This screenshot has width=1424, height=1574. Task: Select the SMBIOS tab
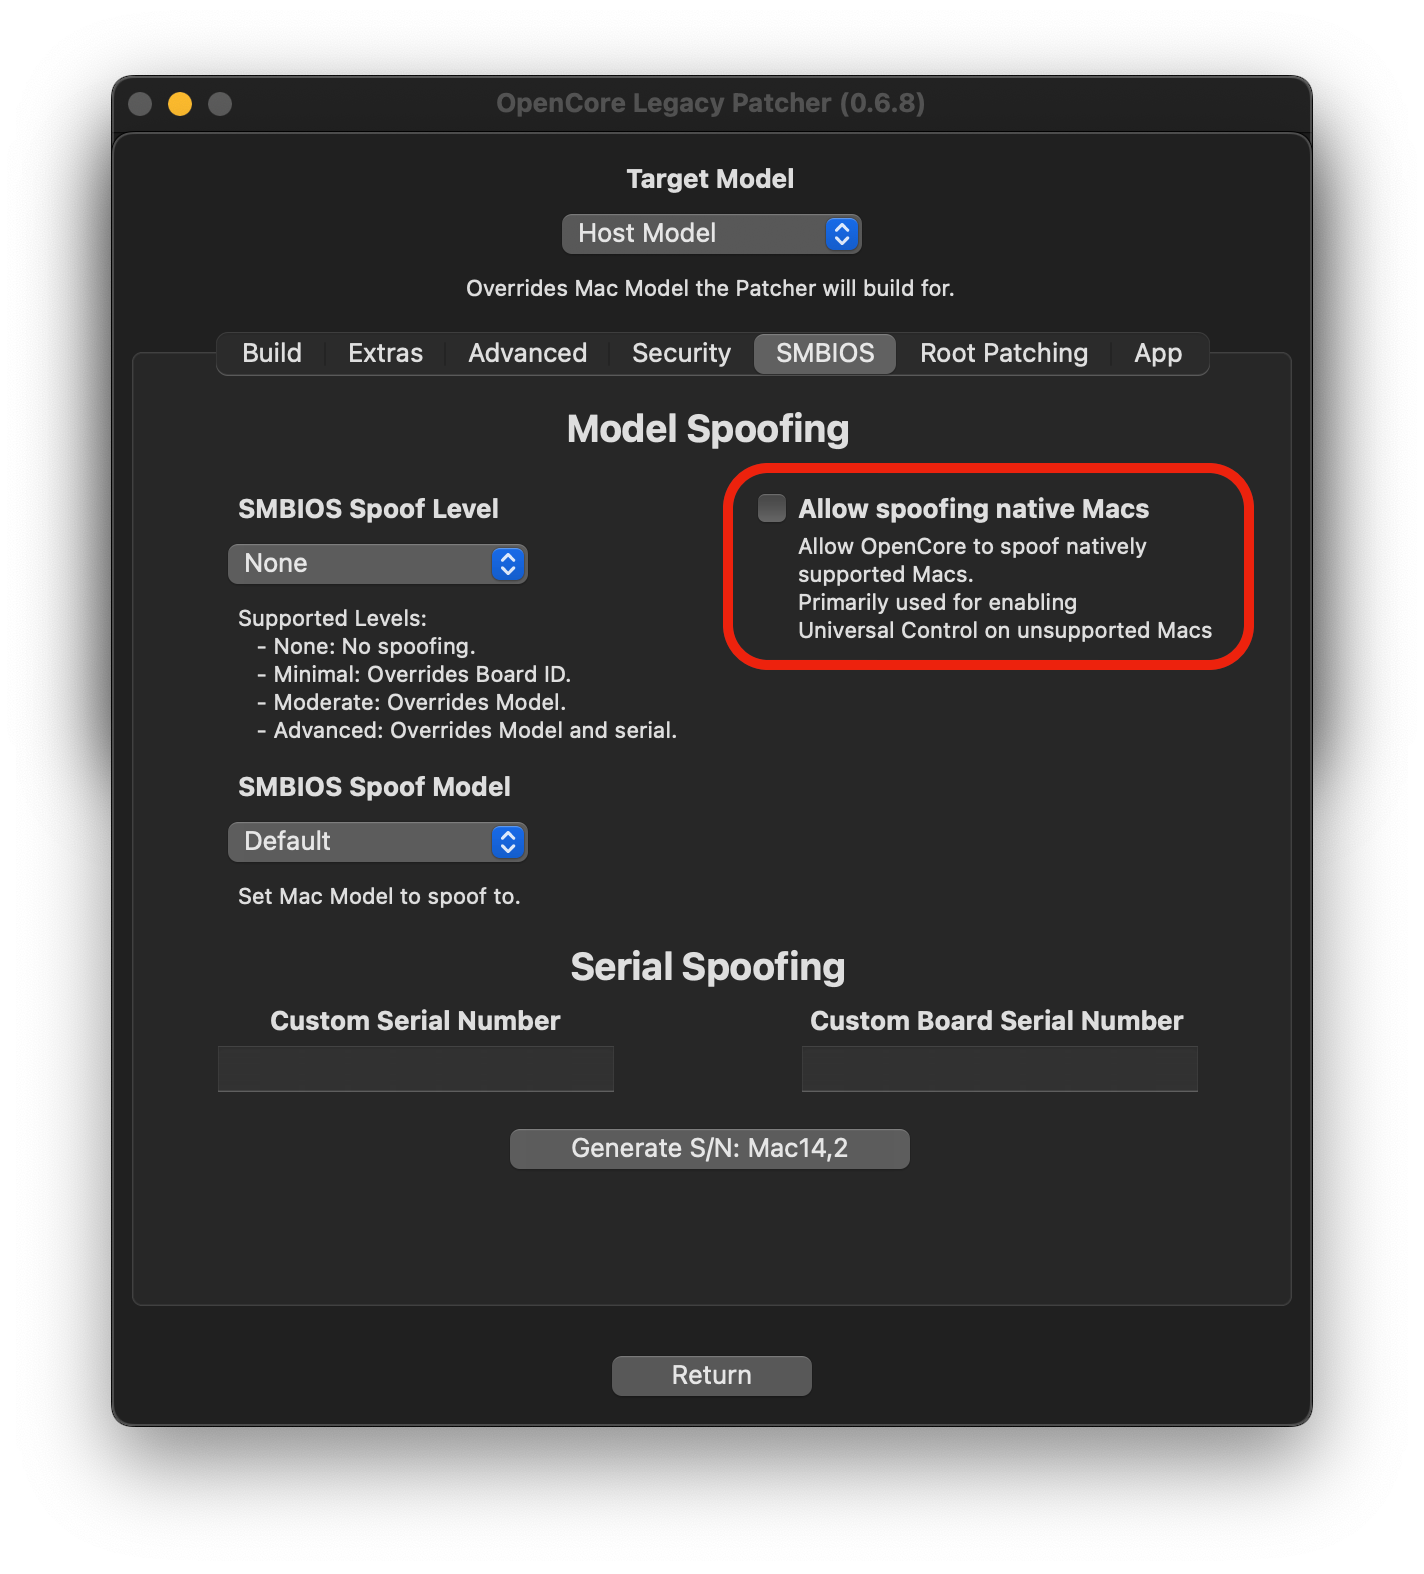(x=825, y=354)
